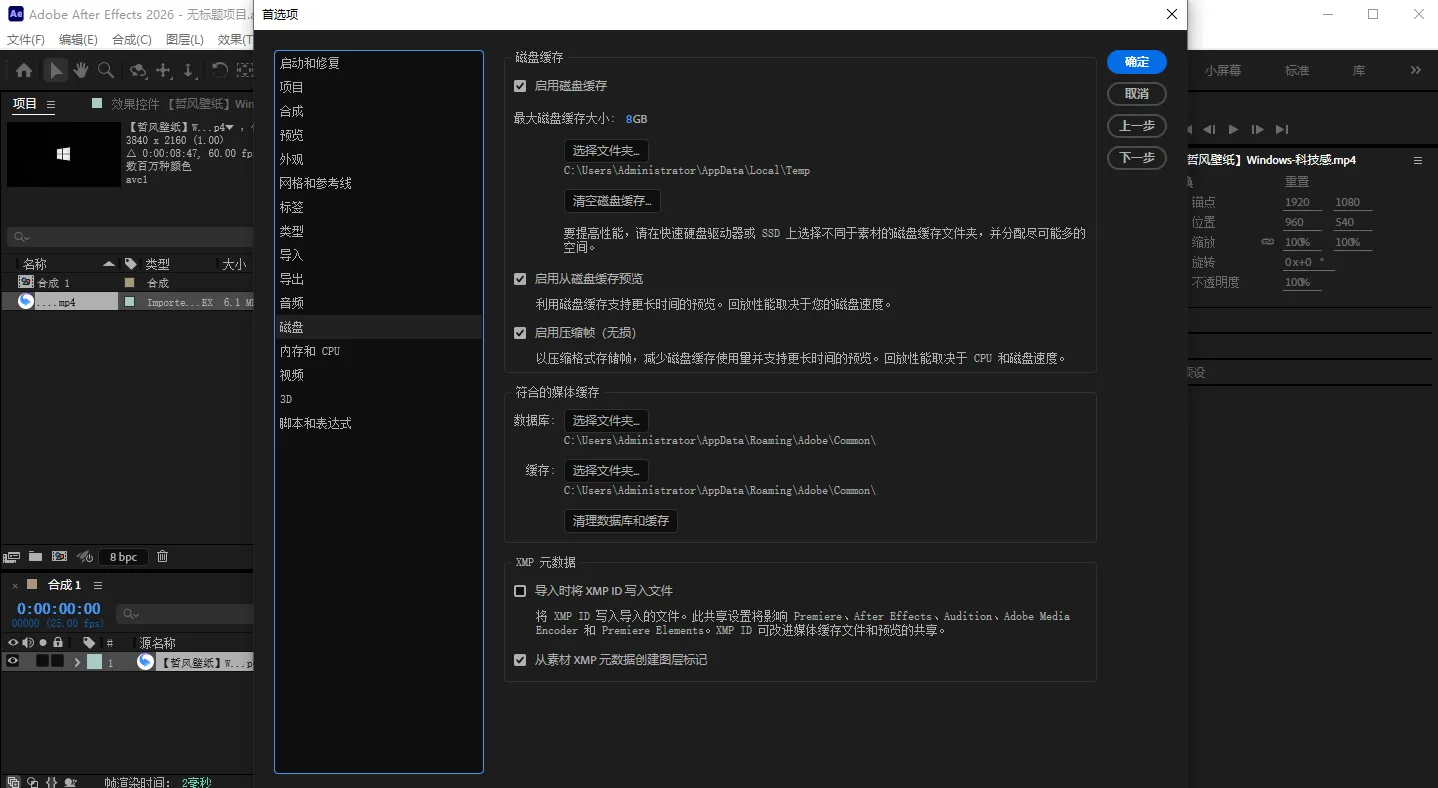Select the Zoom tool
The height and width of the screenshot is (788, 1438).
pos(104,70)
